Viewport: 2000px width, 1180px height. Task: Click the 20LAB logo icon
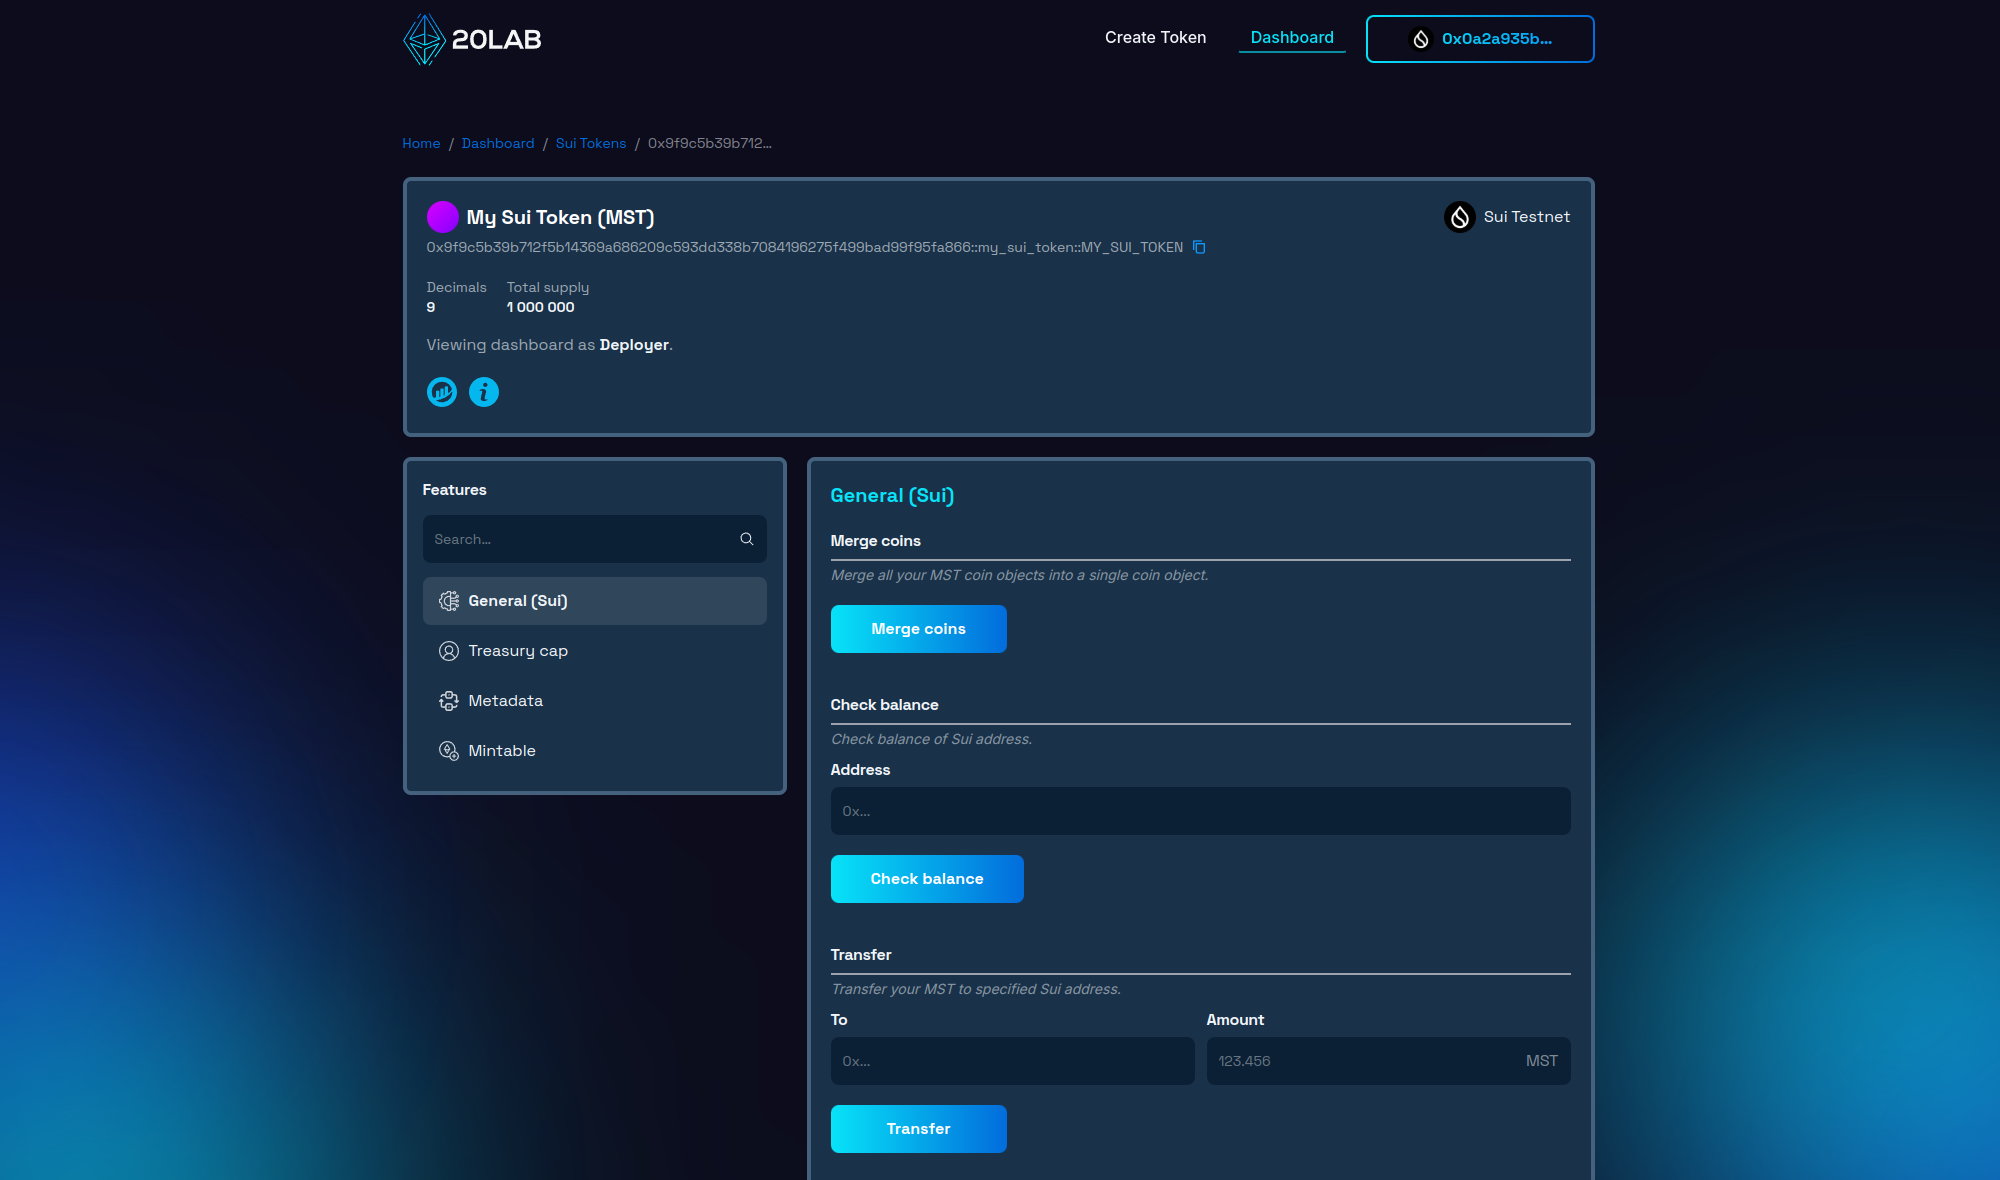(x=424, y=39)
